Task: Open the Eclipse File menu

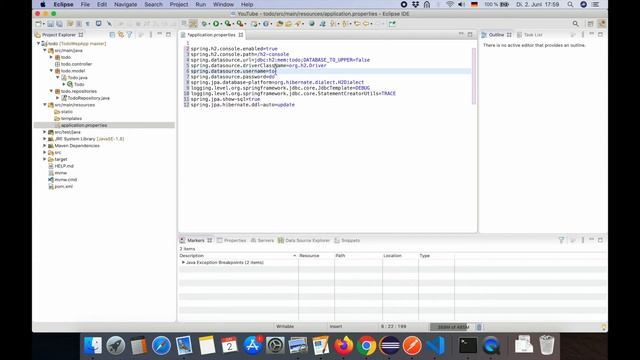Action: (x=85, y=4)
